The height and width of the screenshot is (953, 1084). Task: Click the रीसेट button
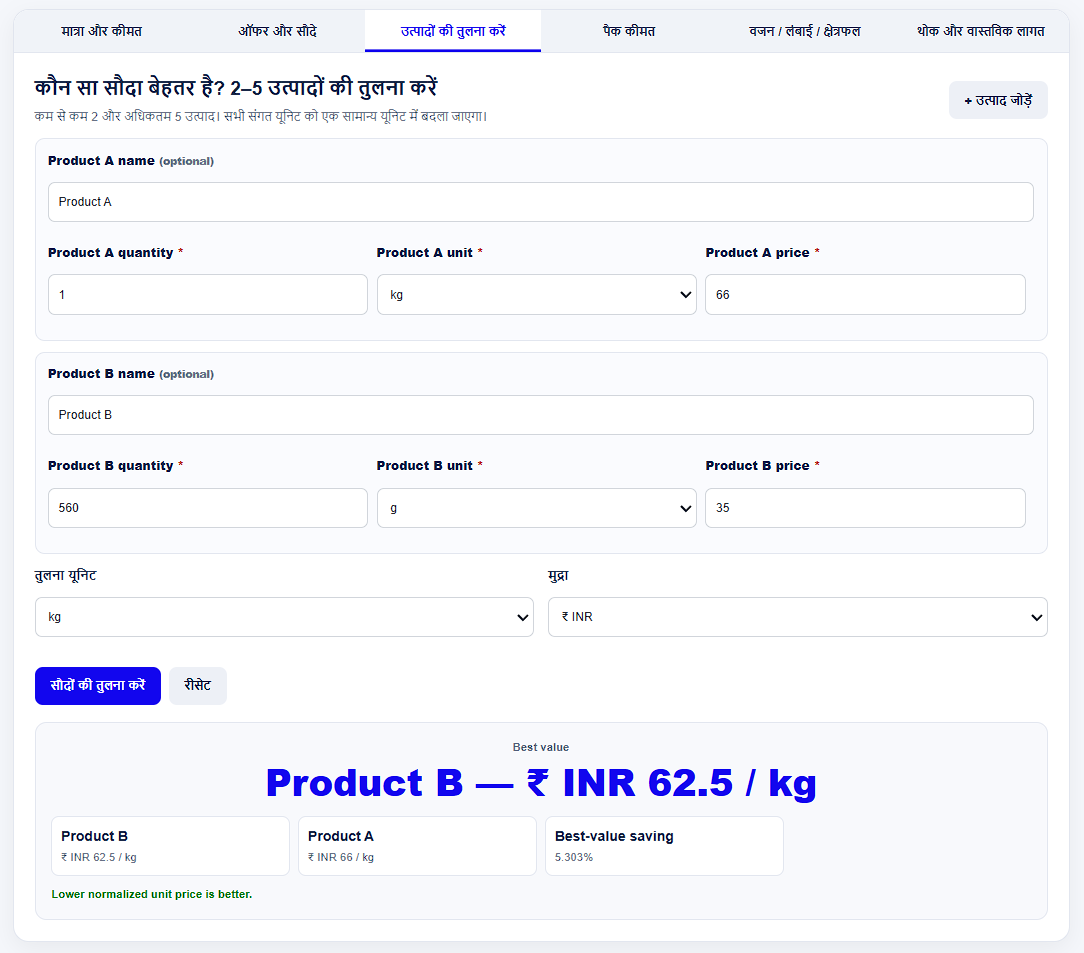tap(198, 686)
